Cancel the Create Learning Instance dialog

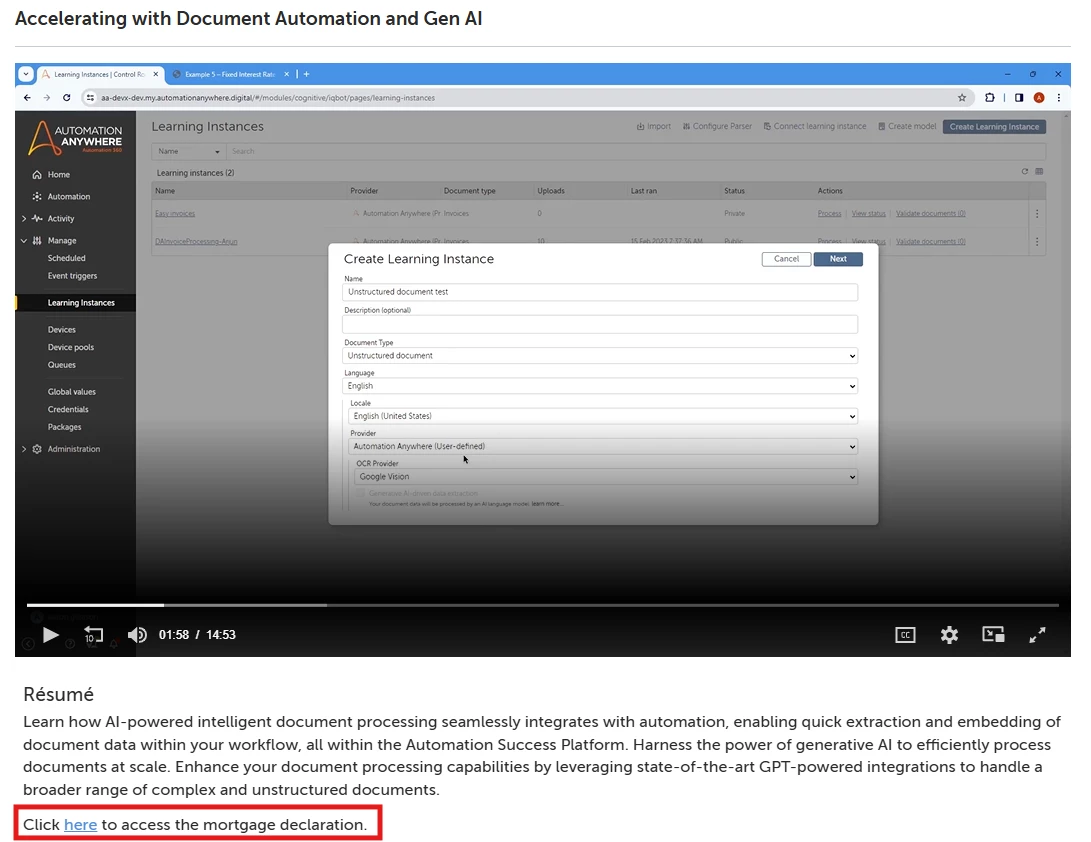pyautogui.click(x=786, y=259)
